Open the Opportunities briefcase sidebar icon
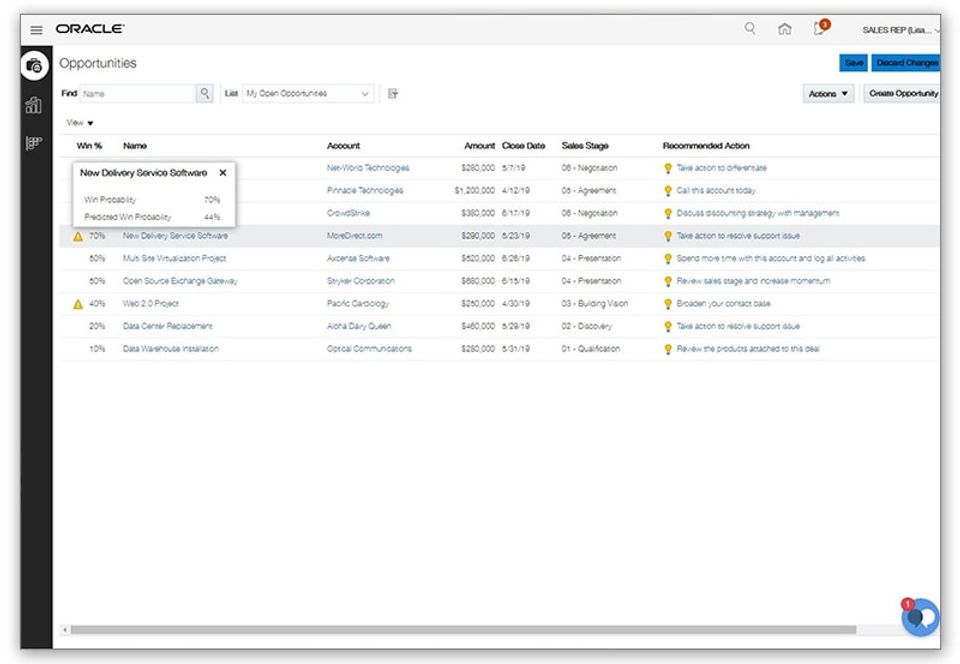The image size is (960, 664). tap(34, 65)
